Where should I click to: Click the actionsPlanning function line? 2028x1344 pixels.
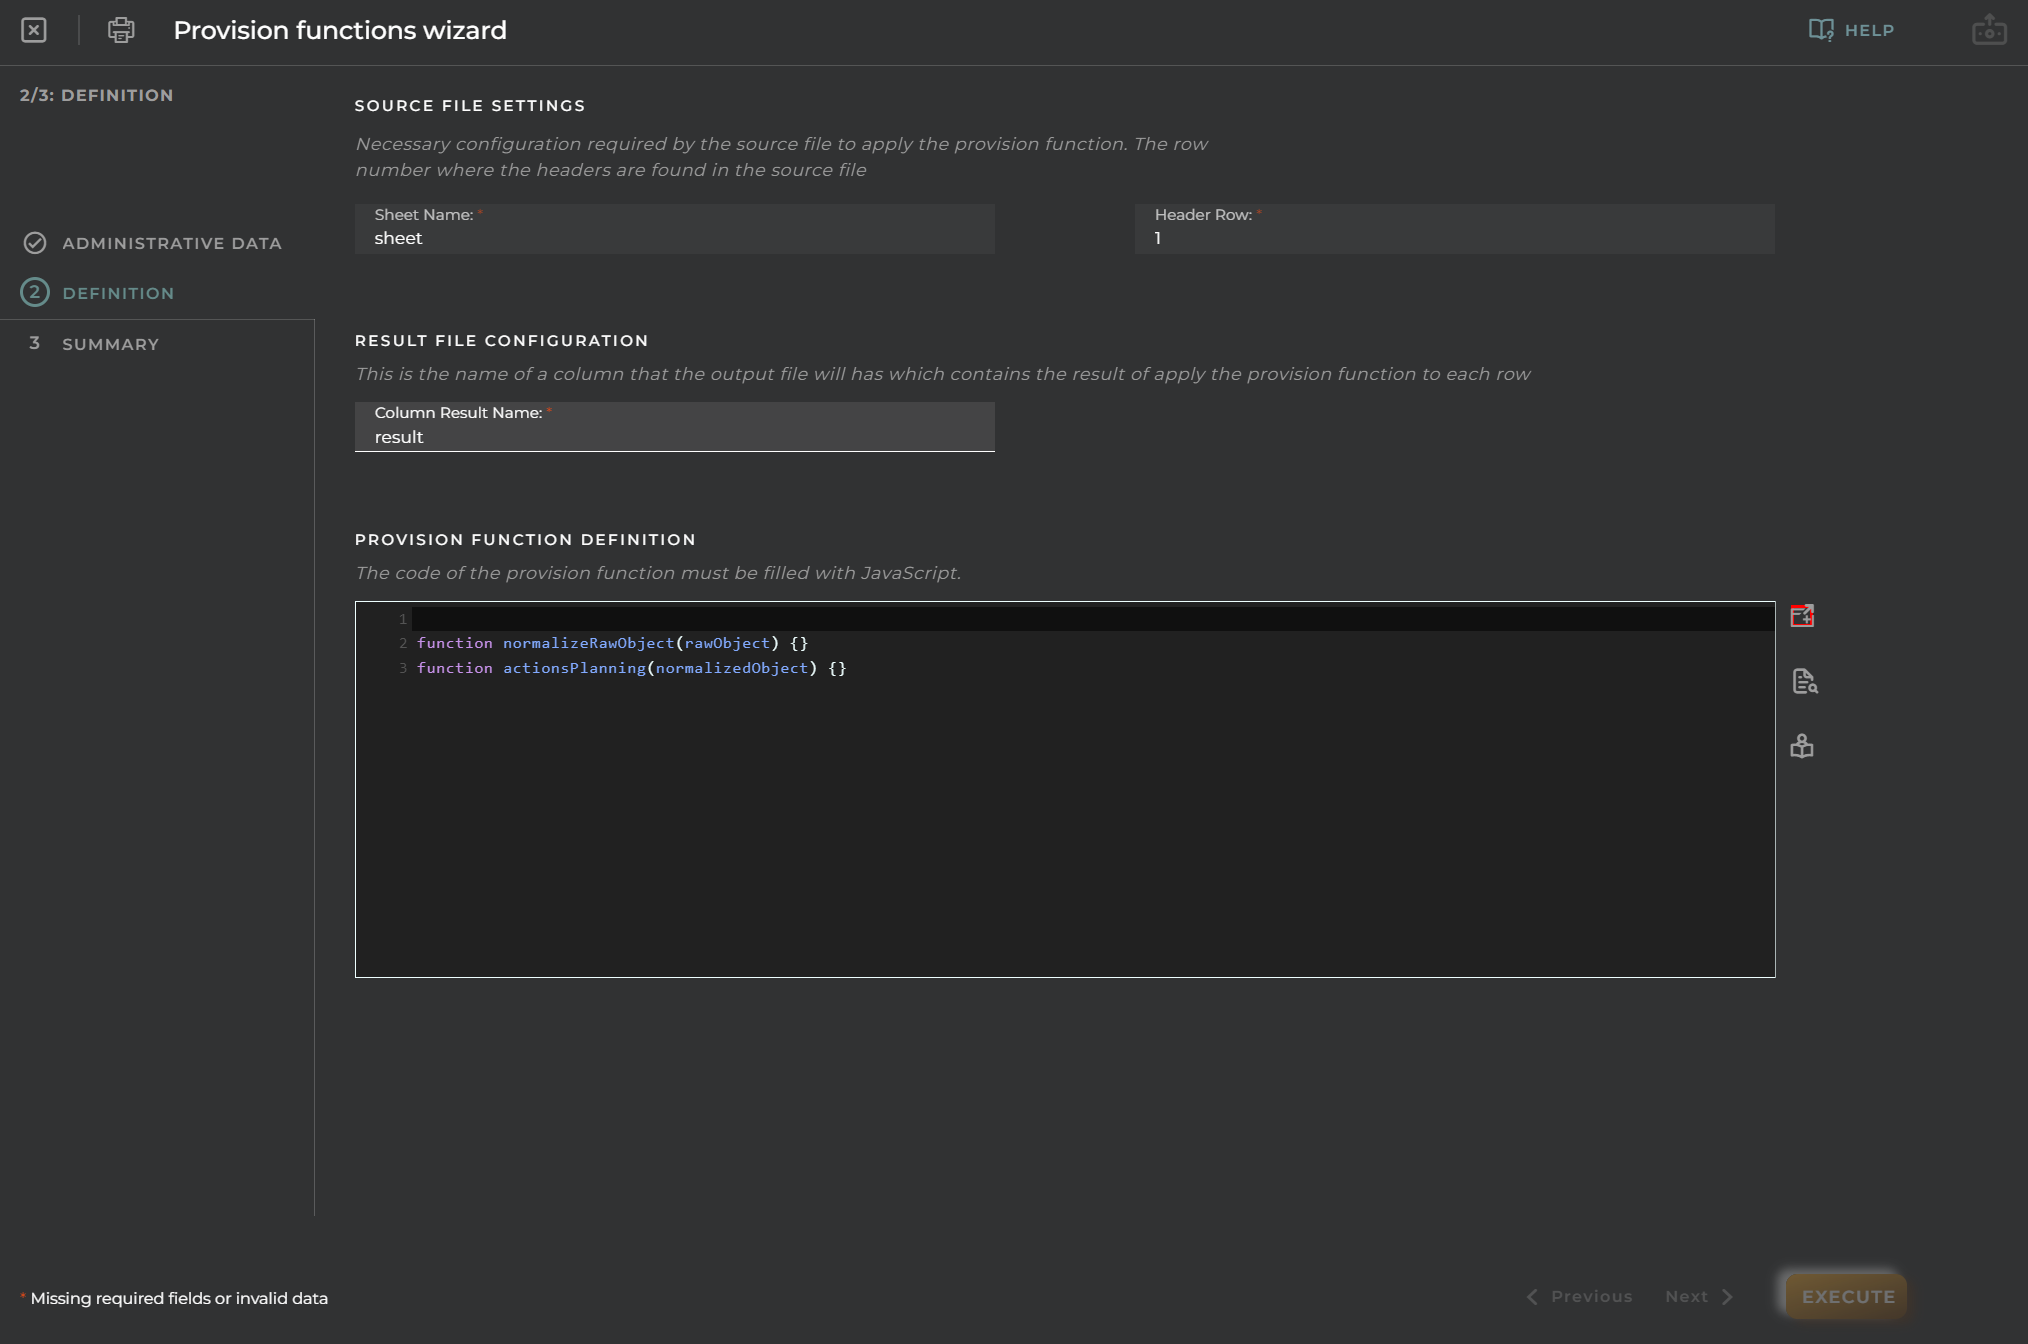coord(631,668)
